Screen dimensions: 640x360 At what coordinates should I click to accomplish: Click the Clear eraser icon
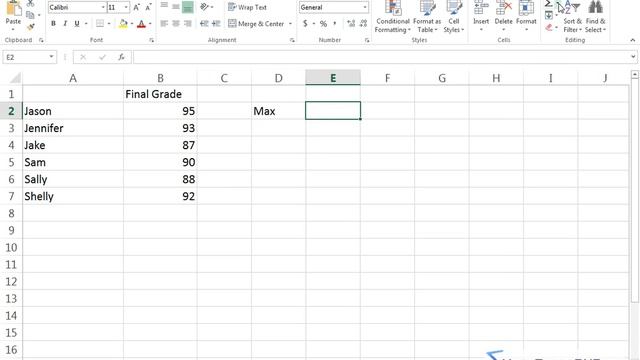pyautogui.click(x=549, y=27)
